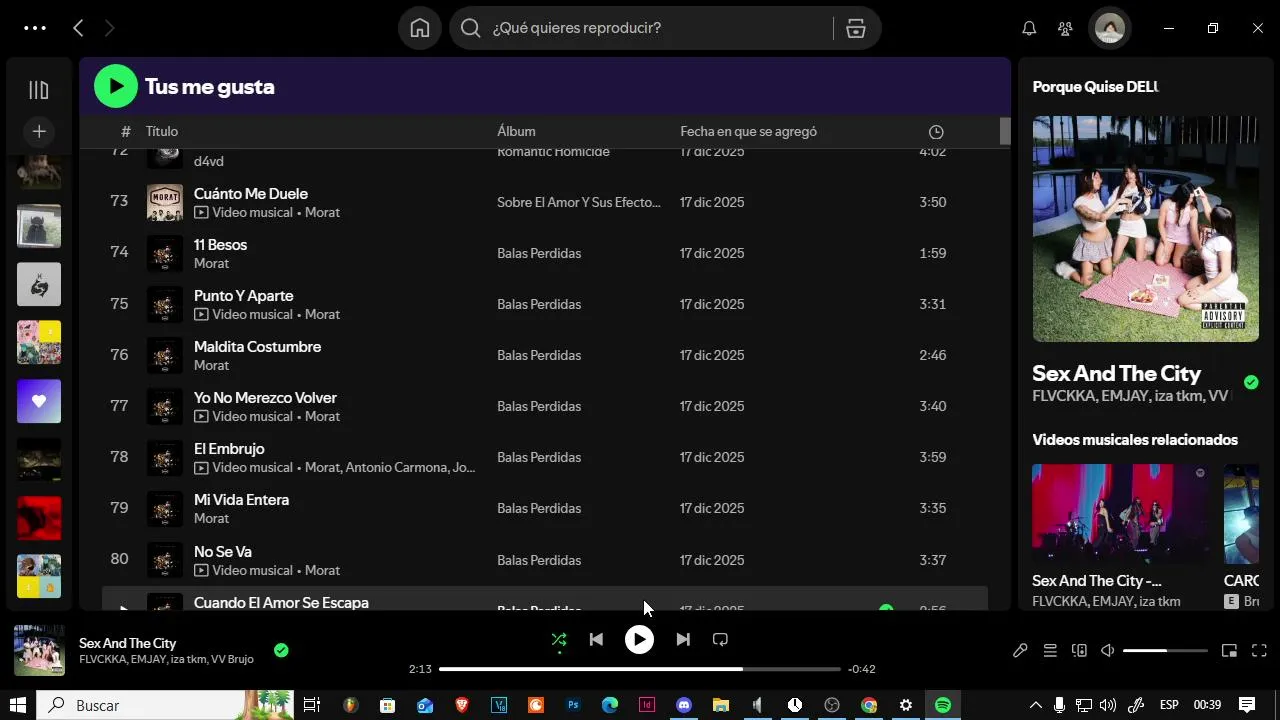This screenshot has width=1280, height=720.
Task: Open notifications with the bell icon
Action: (1029, 28)
